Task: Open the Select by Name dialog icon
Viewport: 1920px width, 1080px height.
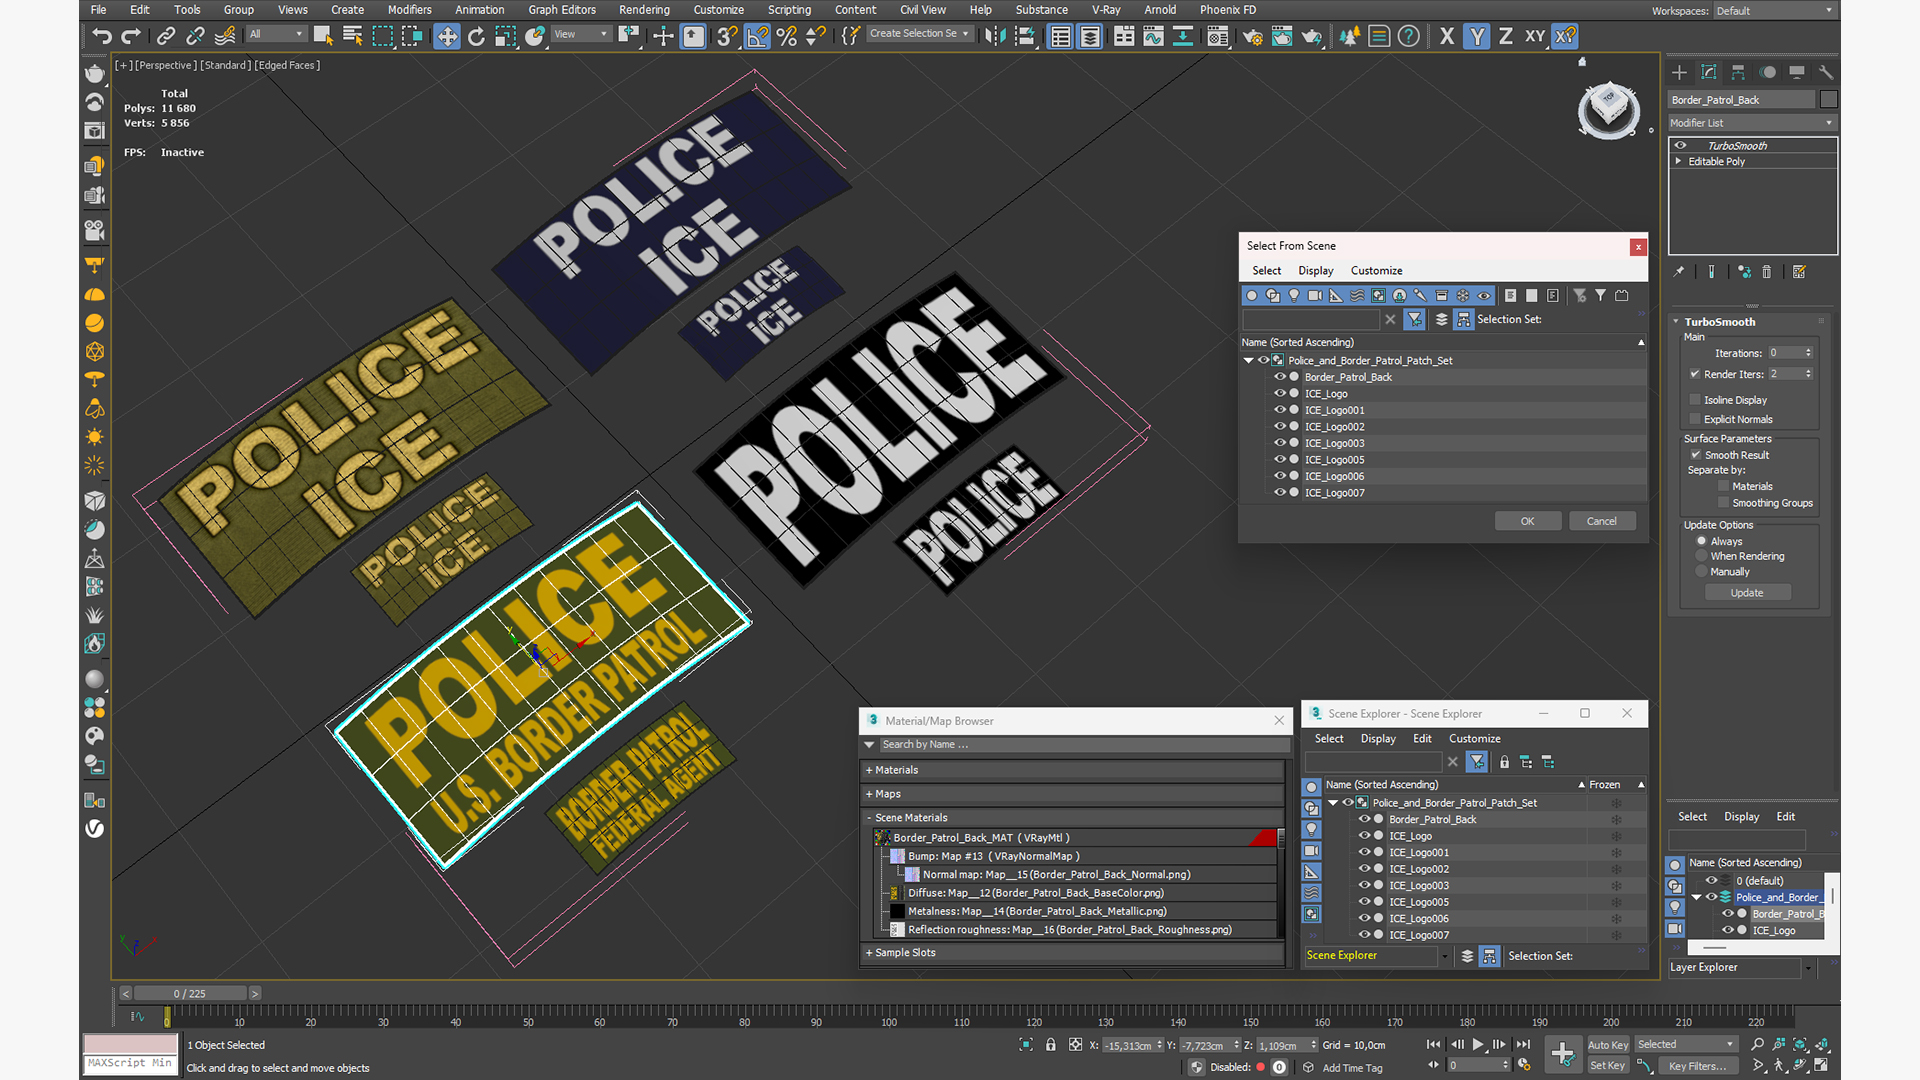Action: click(x=353, y=36)
